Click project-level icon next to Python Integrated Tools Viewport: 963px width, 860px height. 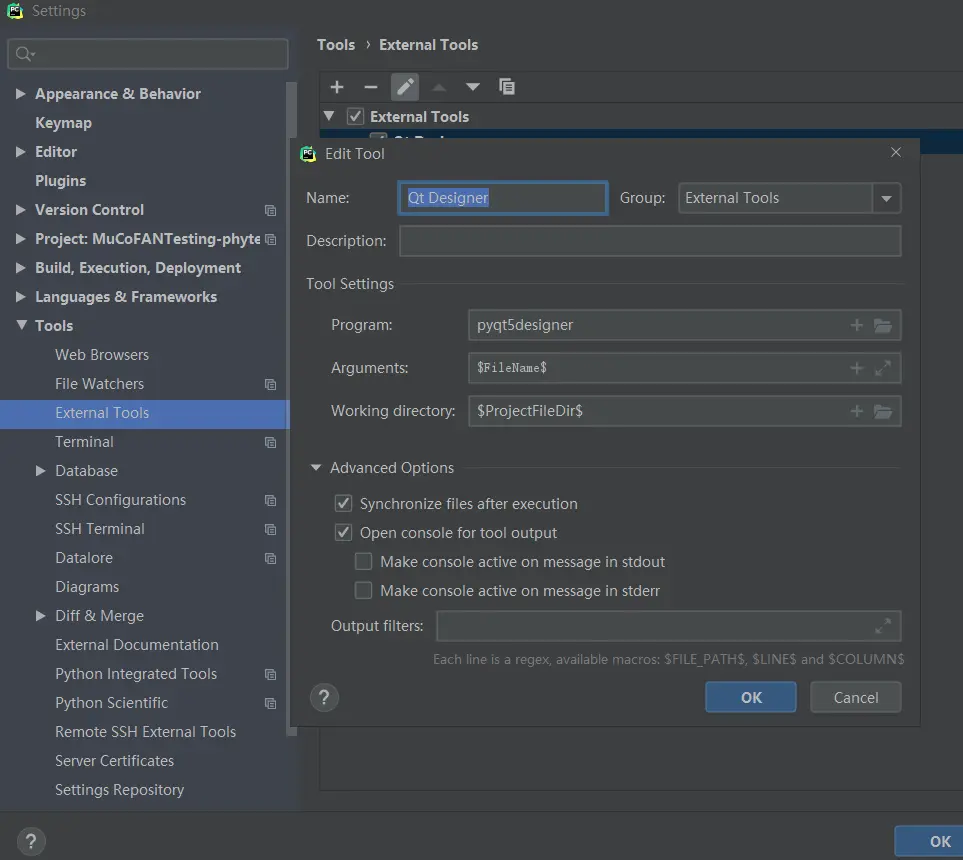pos(270,674)
